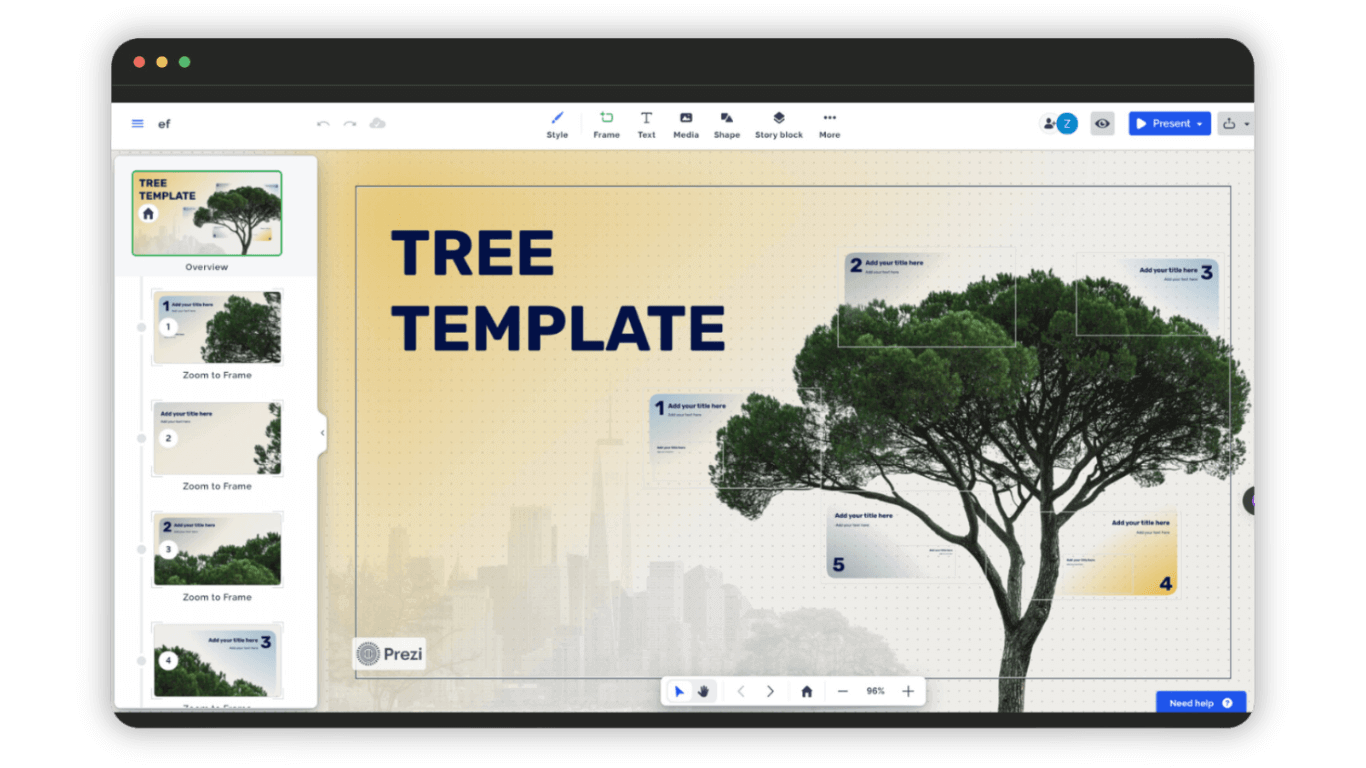This screenshot has height=768, width=1366.
Task: Collapse the left slide panel chevron
Action: [321, 433]
